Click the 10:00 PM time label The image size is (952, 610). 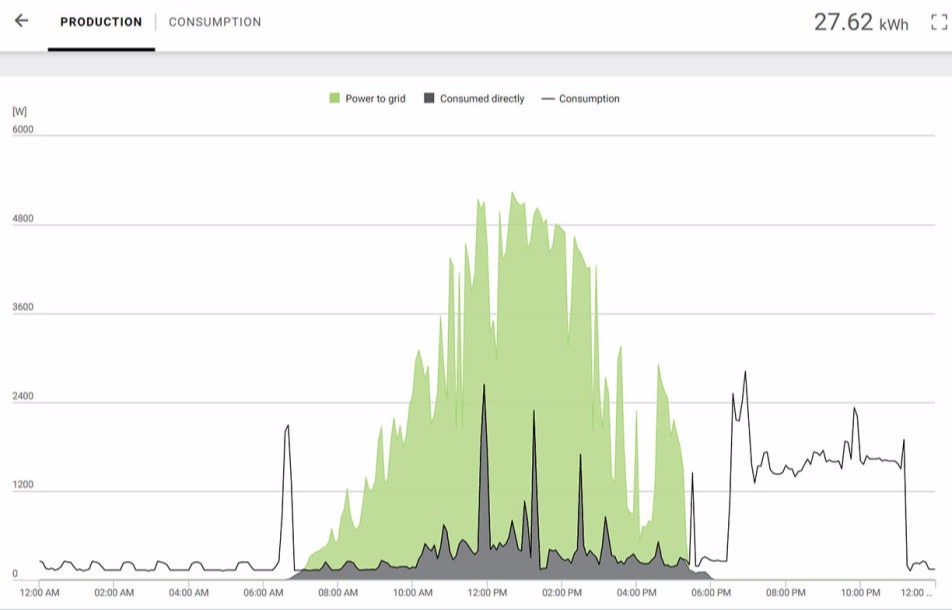(860, 592)
